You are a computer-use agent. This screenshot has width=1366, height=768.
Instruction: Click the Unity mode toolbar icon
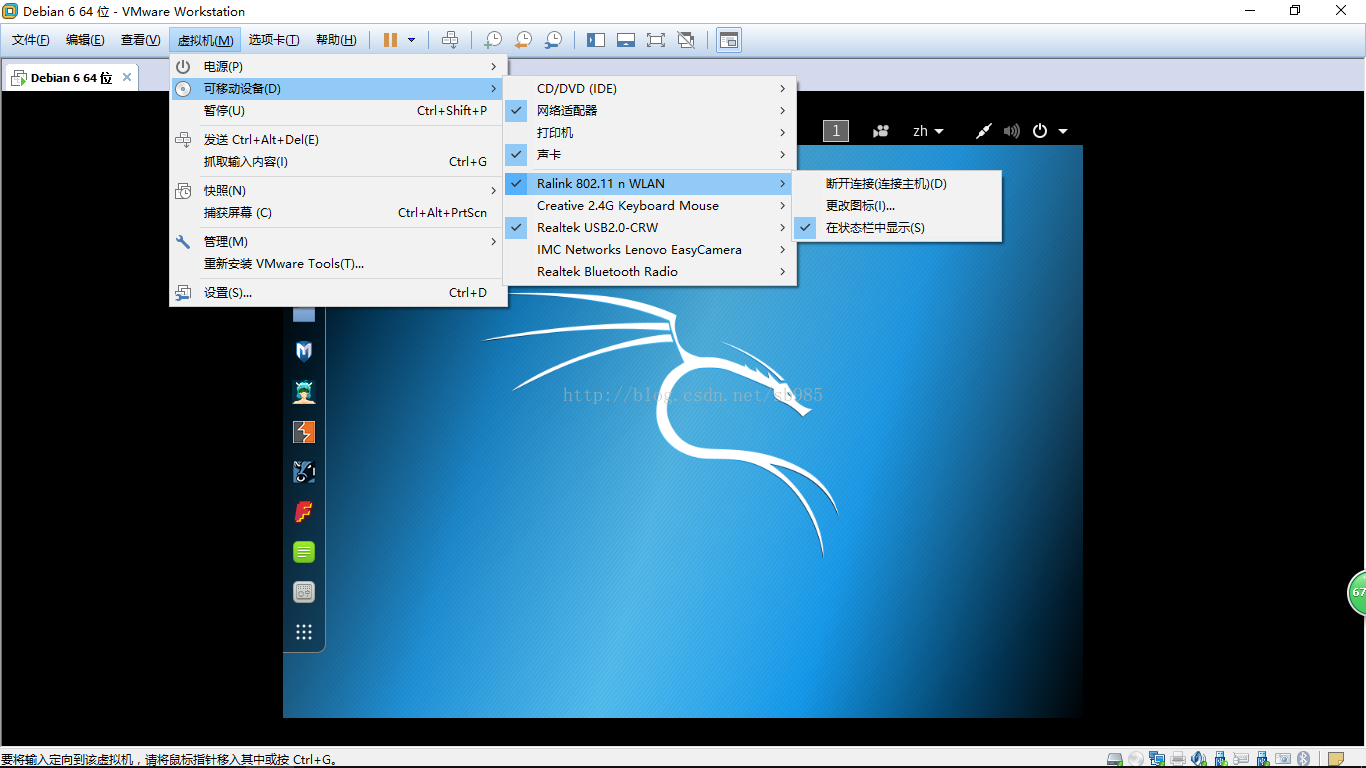tap(686, 40)
